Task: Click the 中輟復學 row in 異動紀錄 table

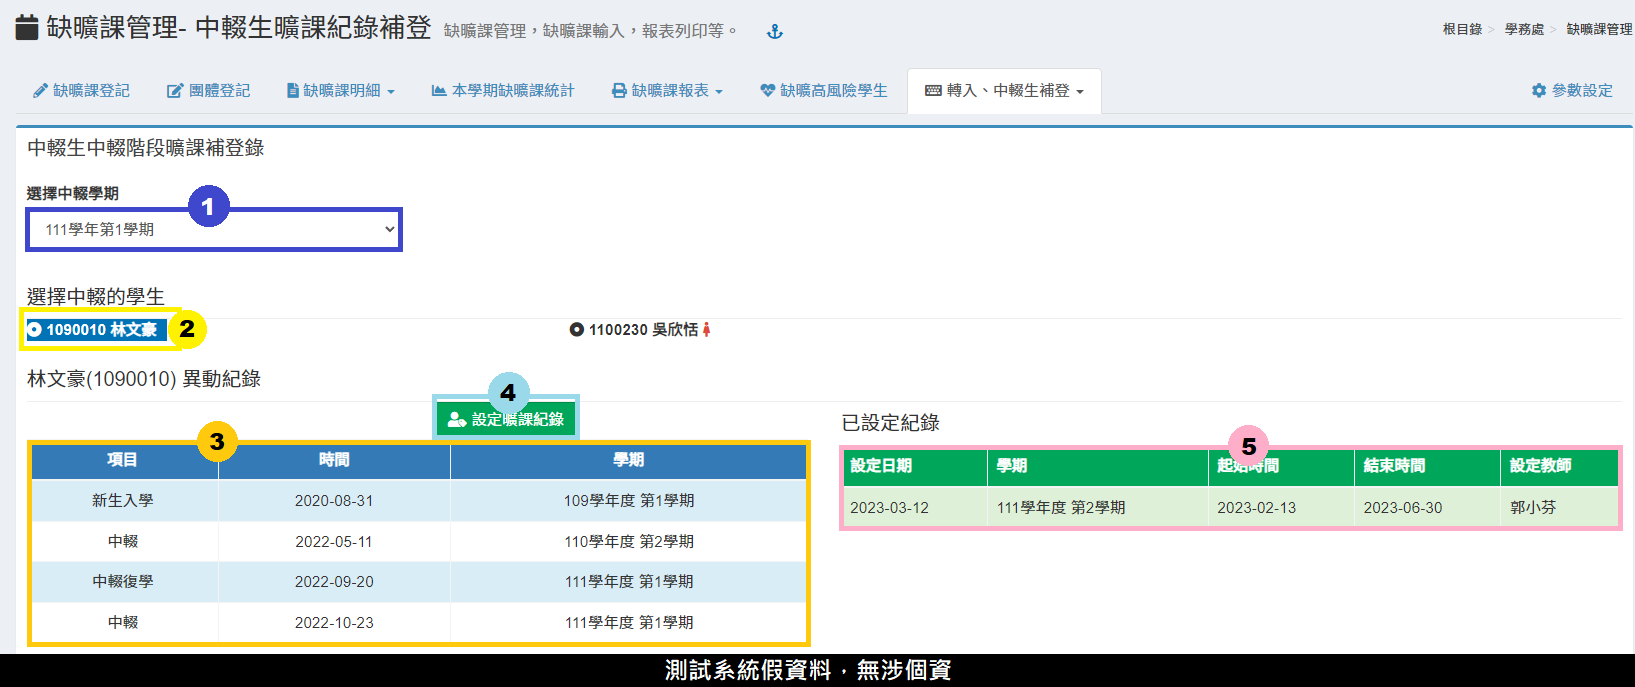Action: pos(418,582)
